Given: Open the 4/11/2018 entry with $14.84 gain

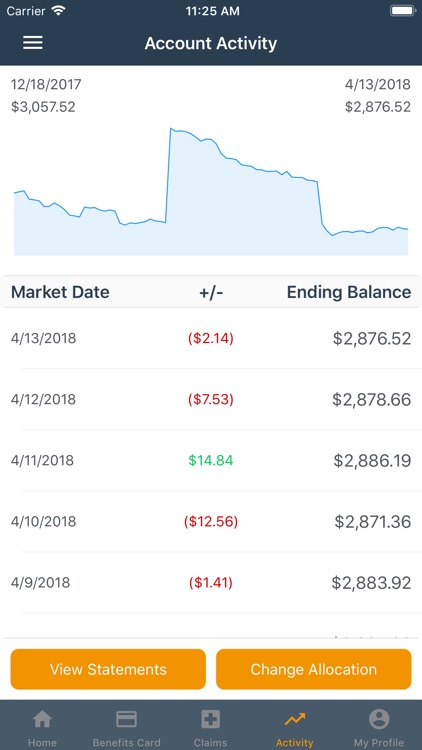Looking at the screenshot, I should (x=211, y=460).
